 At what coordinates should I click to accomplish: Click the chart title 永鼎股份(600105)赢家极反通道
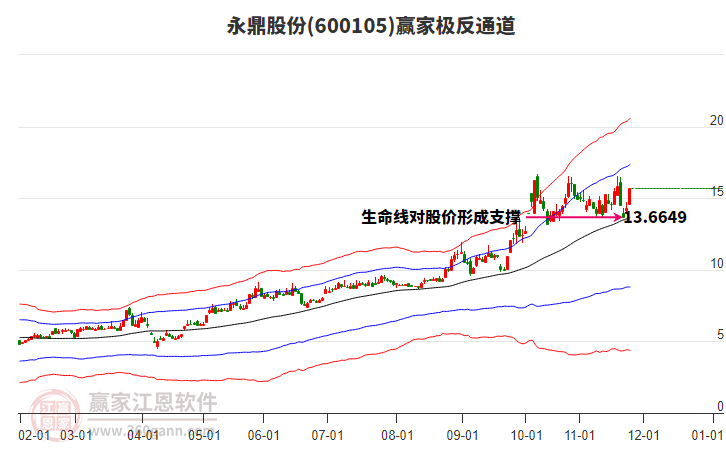coord(371,26)
